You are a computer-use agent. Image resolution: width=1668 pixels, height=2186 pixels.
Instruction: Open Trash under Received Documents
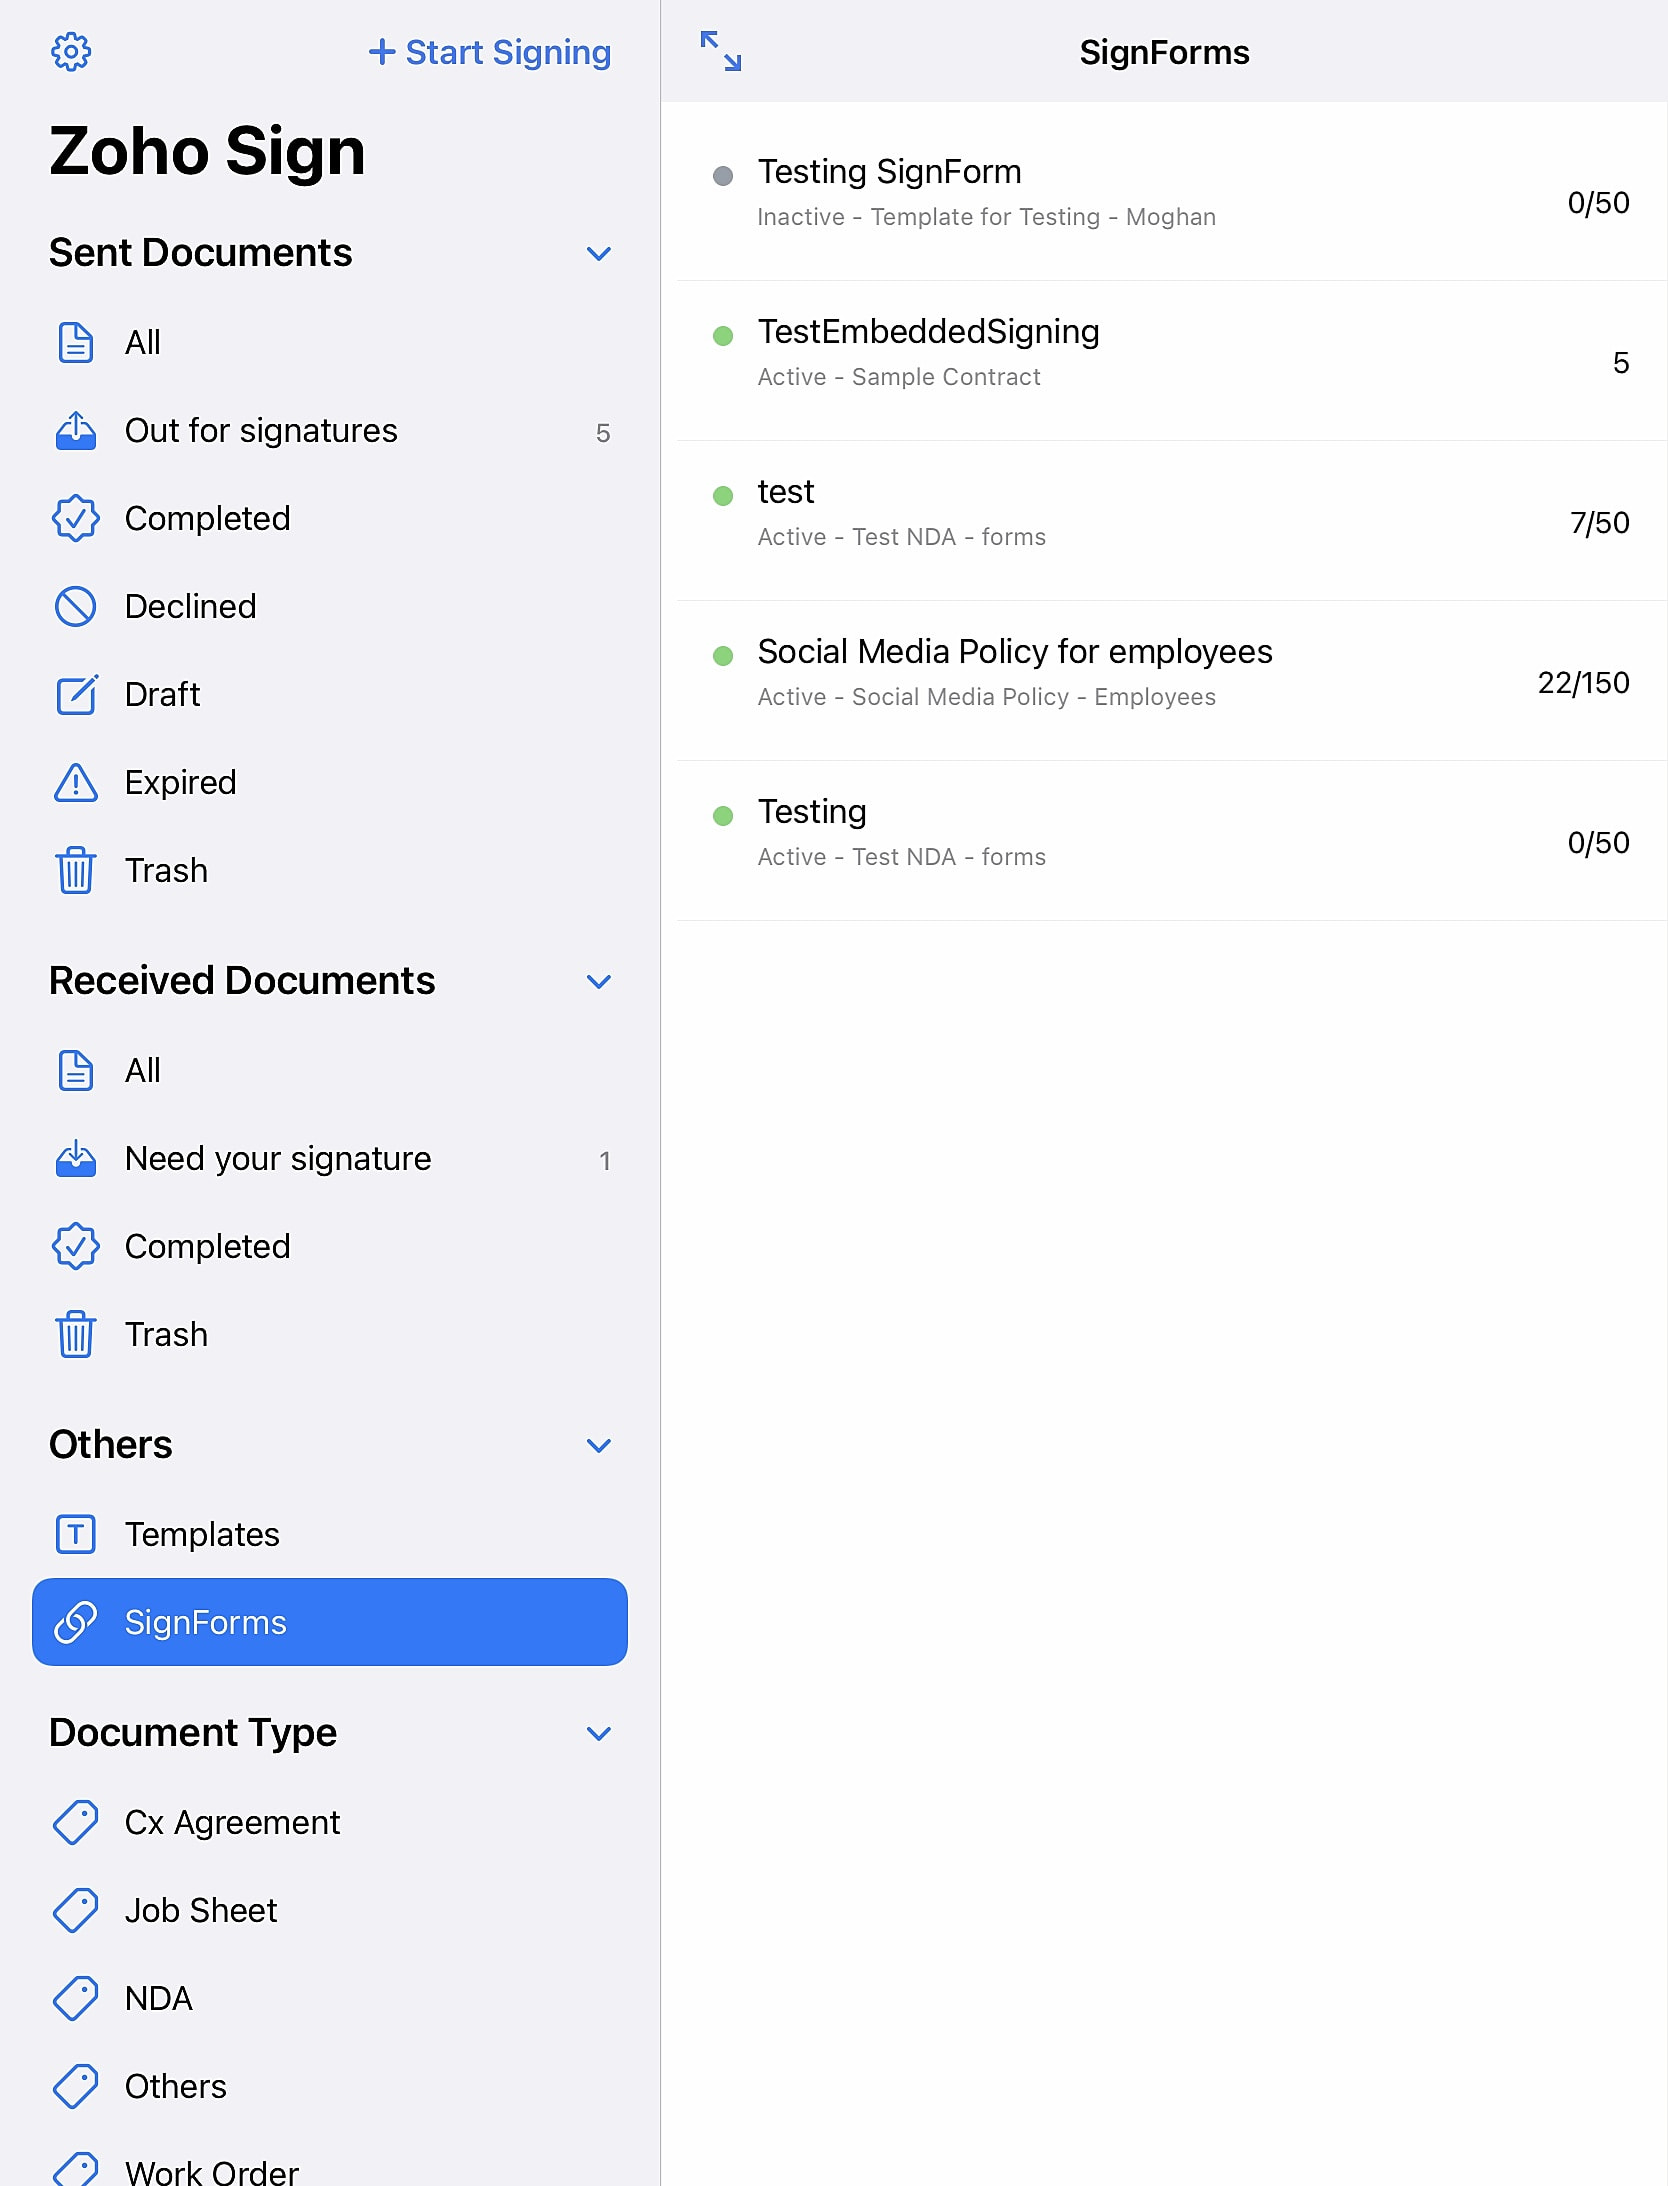pyautogui.click(x=330, y=1334)
